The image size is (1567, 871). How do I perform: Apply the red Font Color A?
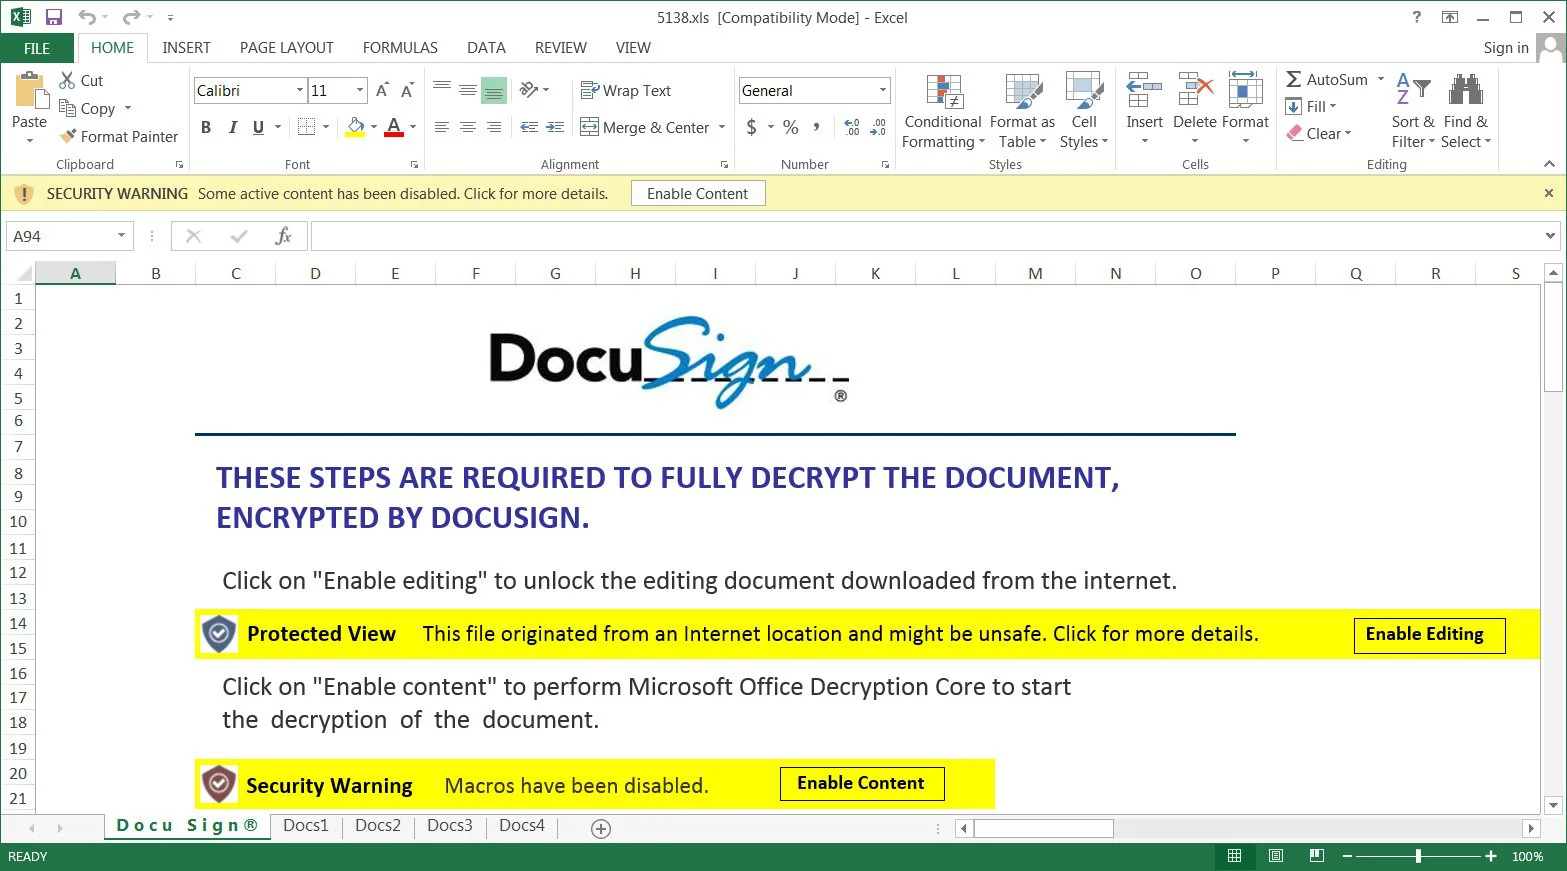[394, 127]
